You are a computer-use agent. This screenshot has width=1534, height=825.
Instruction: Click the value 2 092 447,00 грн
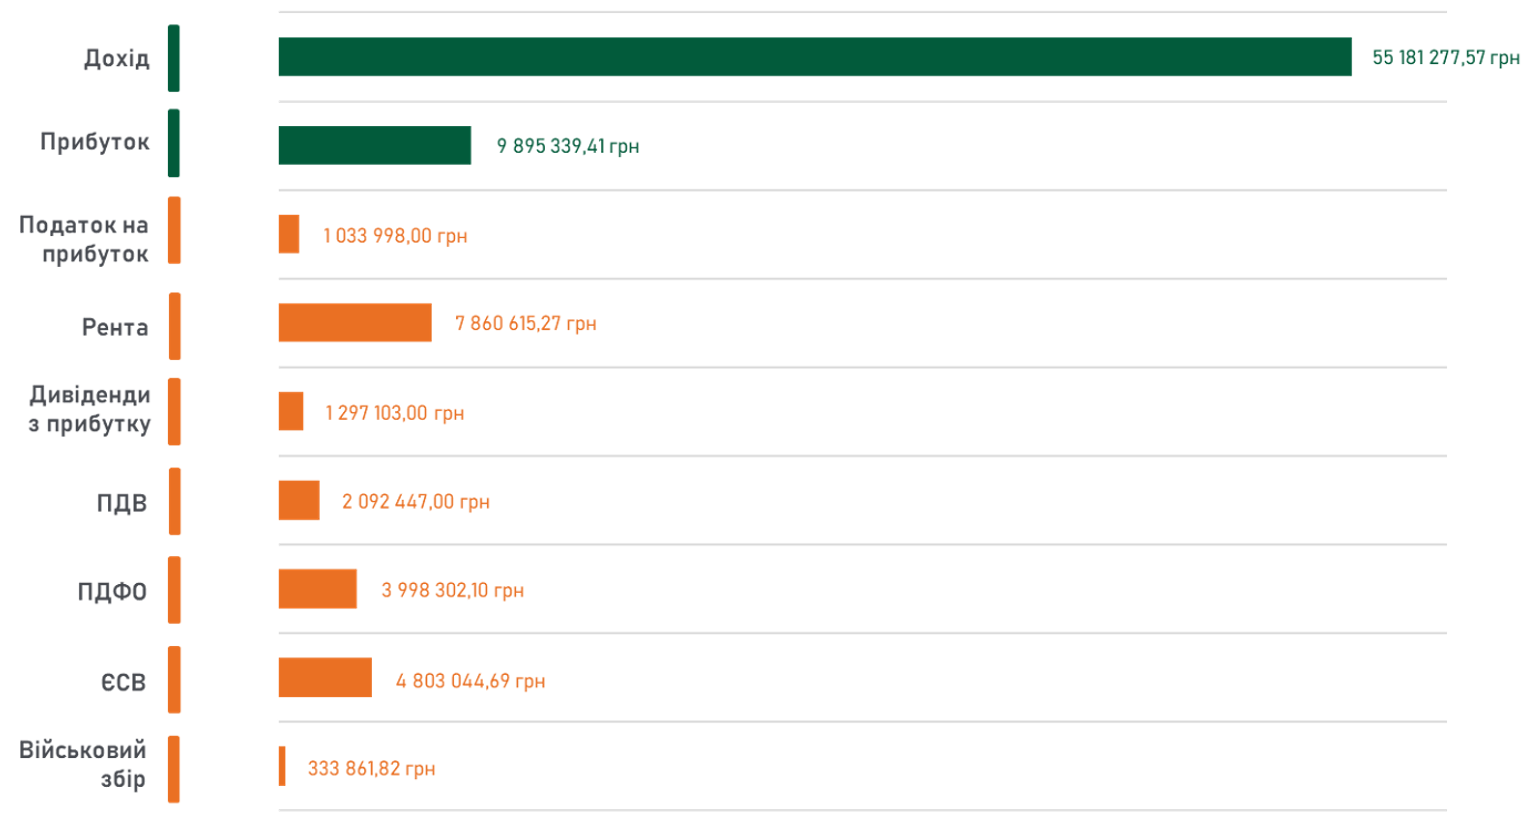(415, 502)
